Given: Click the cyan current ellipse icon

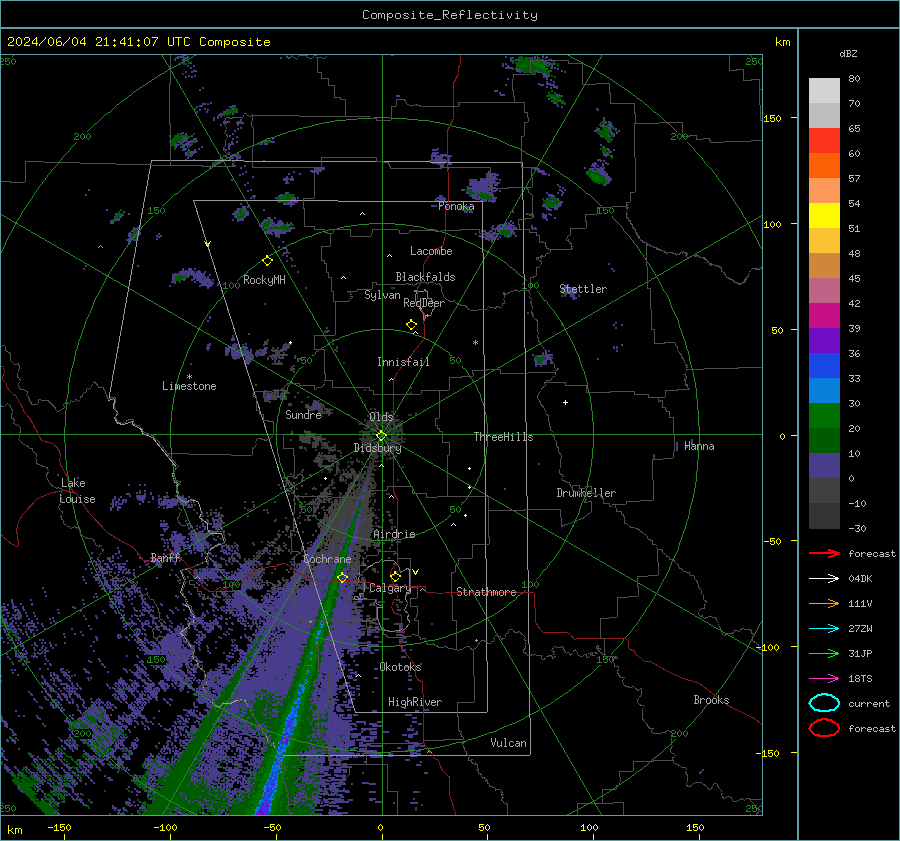Looking at the screenshot, I should click(824, 703).
